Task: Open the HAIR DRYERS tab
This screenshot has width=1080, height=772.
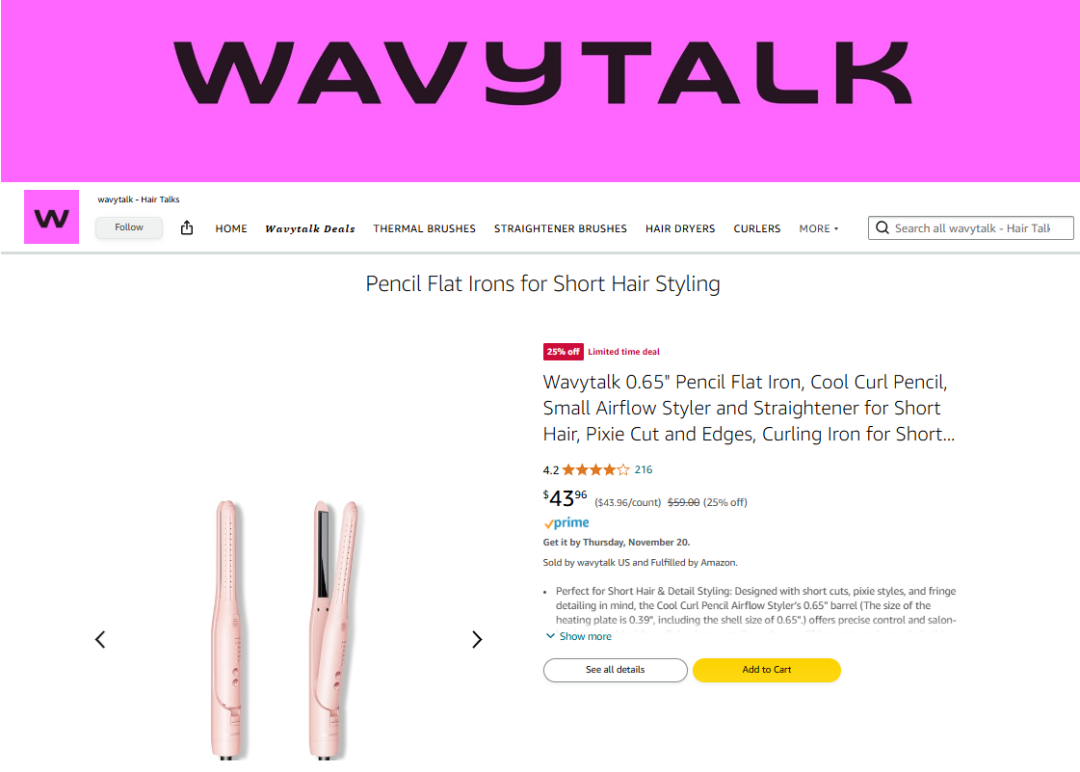Action: pos(680,229)
